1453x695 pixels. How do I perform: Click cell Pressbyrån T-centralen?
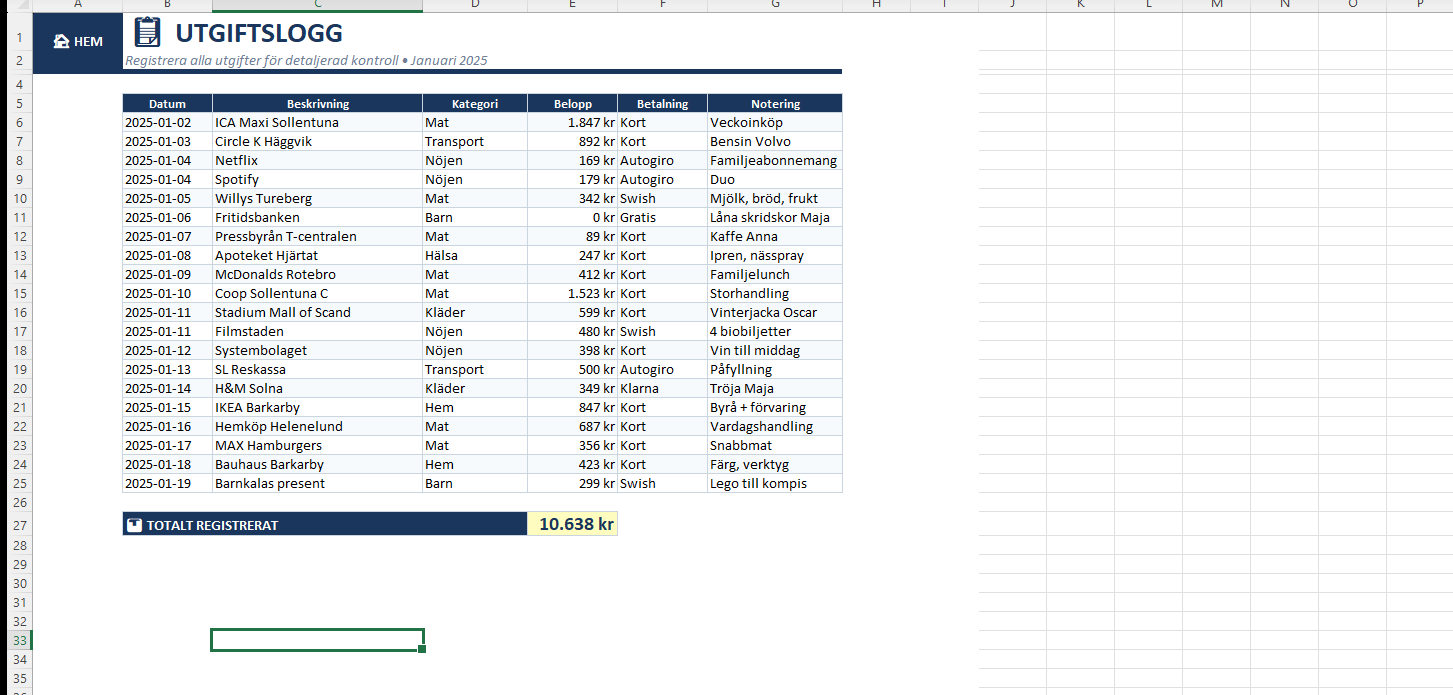[x=317, y=236]
